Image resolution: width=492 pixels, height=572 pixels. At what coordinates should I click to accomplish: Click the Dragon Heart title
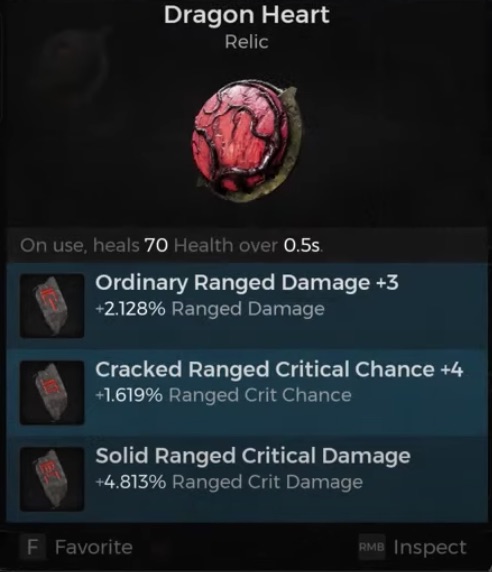coord(247,16)
